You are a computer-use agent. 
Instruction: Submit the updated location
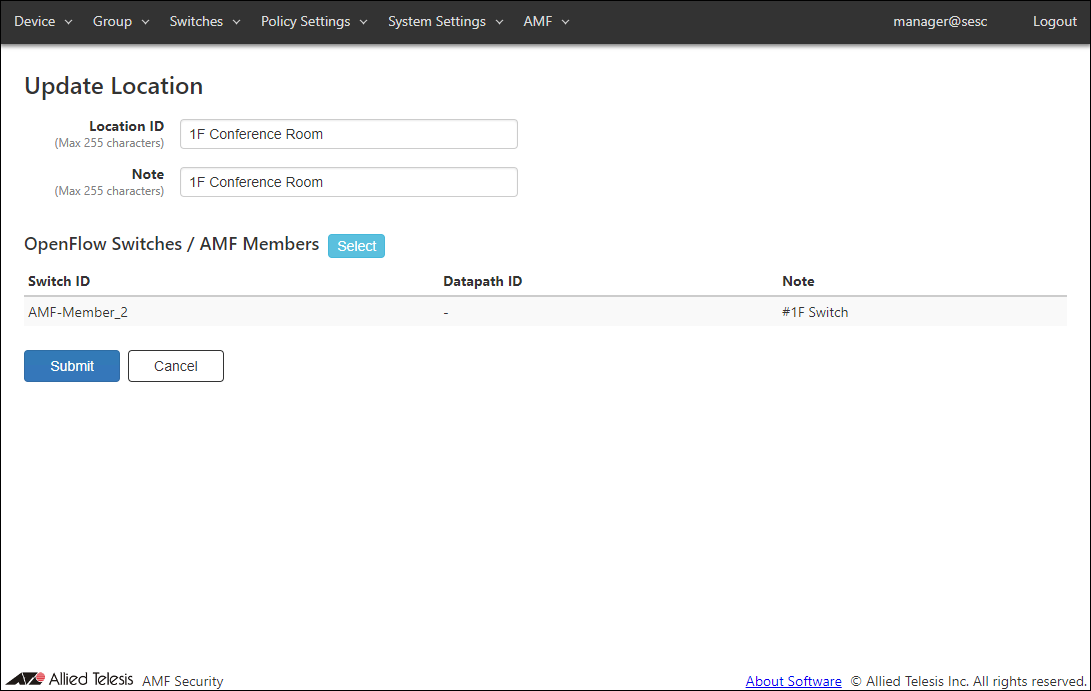72,366
